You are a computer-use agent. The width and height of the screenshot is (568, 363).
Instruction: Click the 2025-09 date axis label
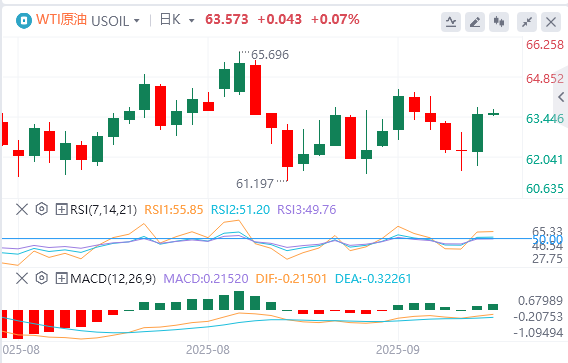pos(398,350)
